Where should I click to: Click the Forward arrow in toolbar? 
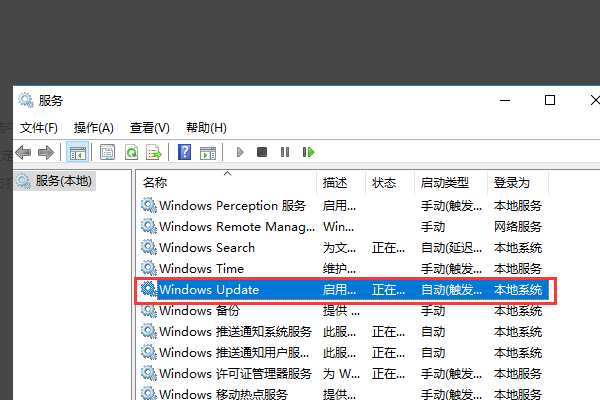pyautogui.click(x=46, y=152)
